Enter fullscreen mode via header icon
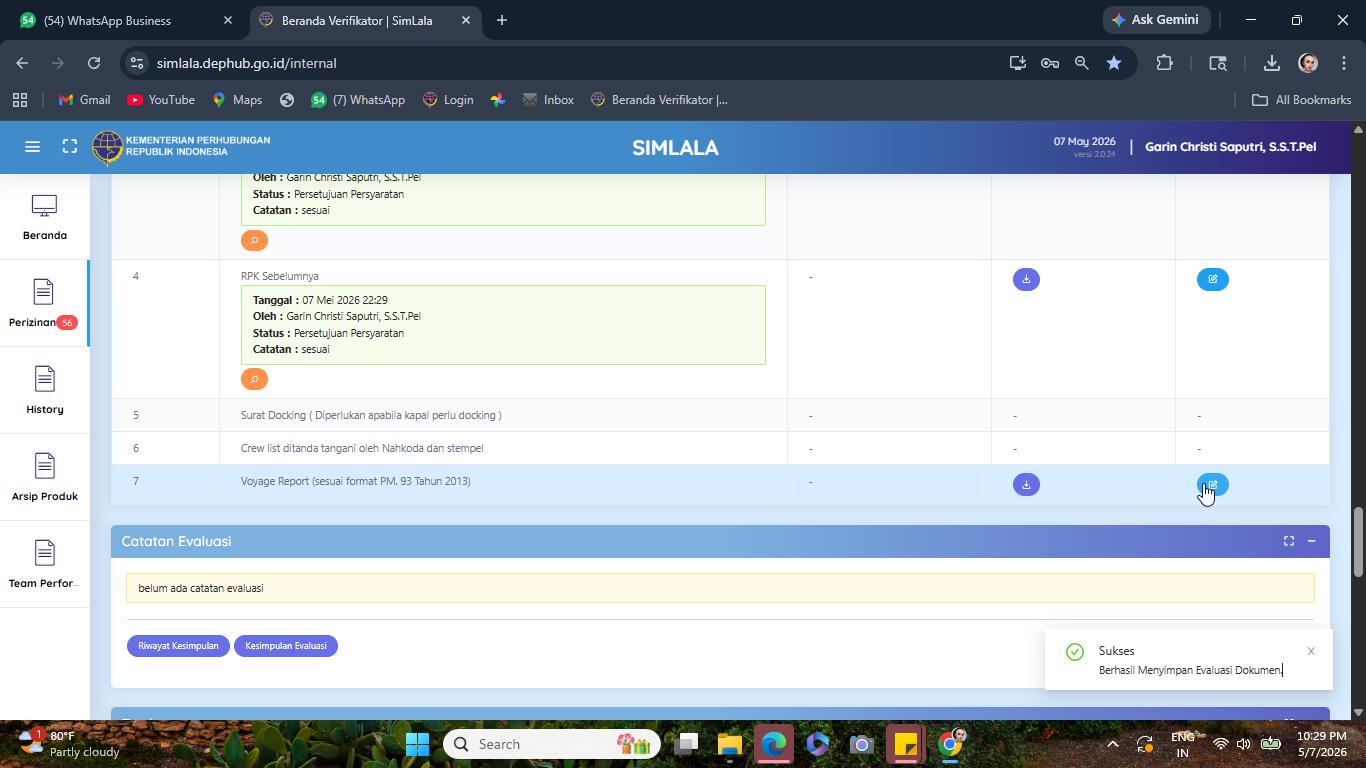The image size is (1366, 768). 70,147
